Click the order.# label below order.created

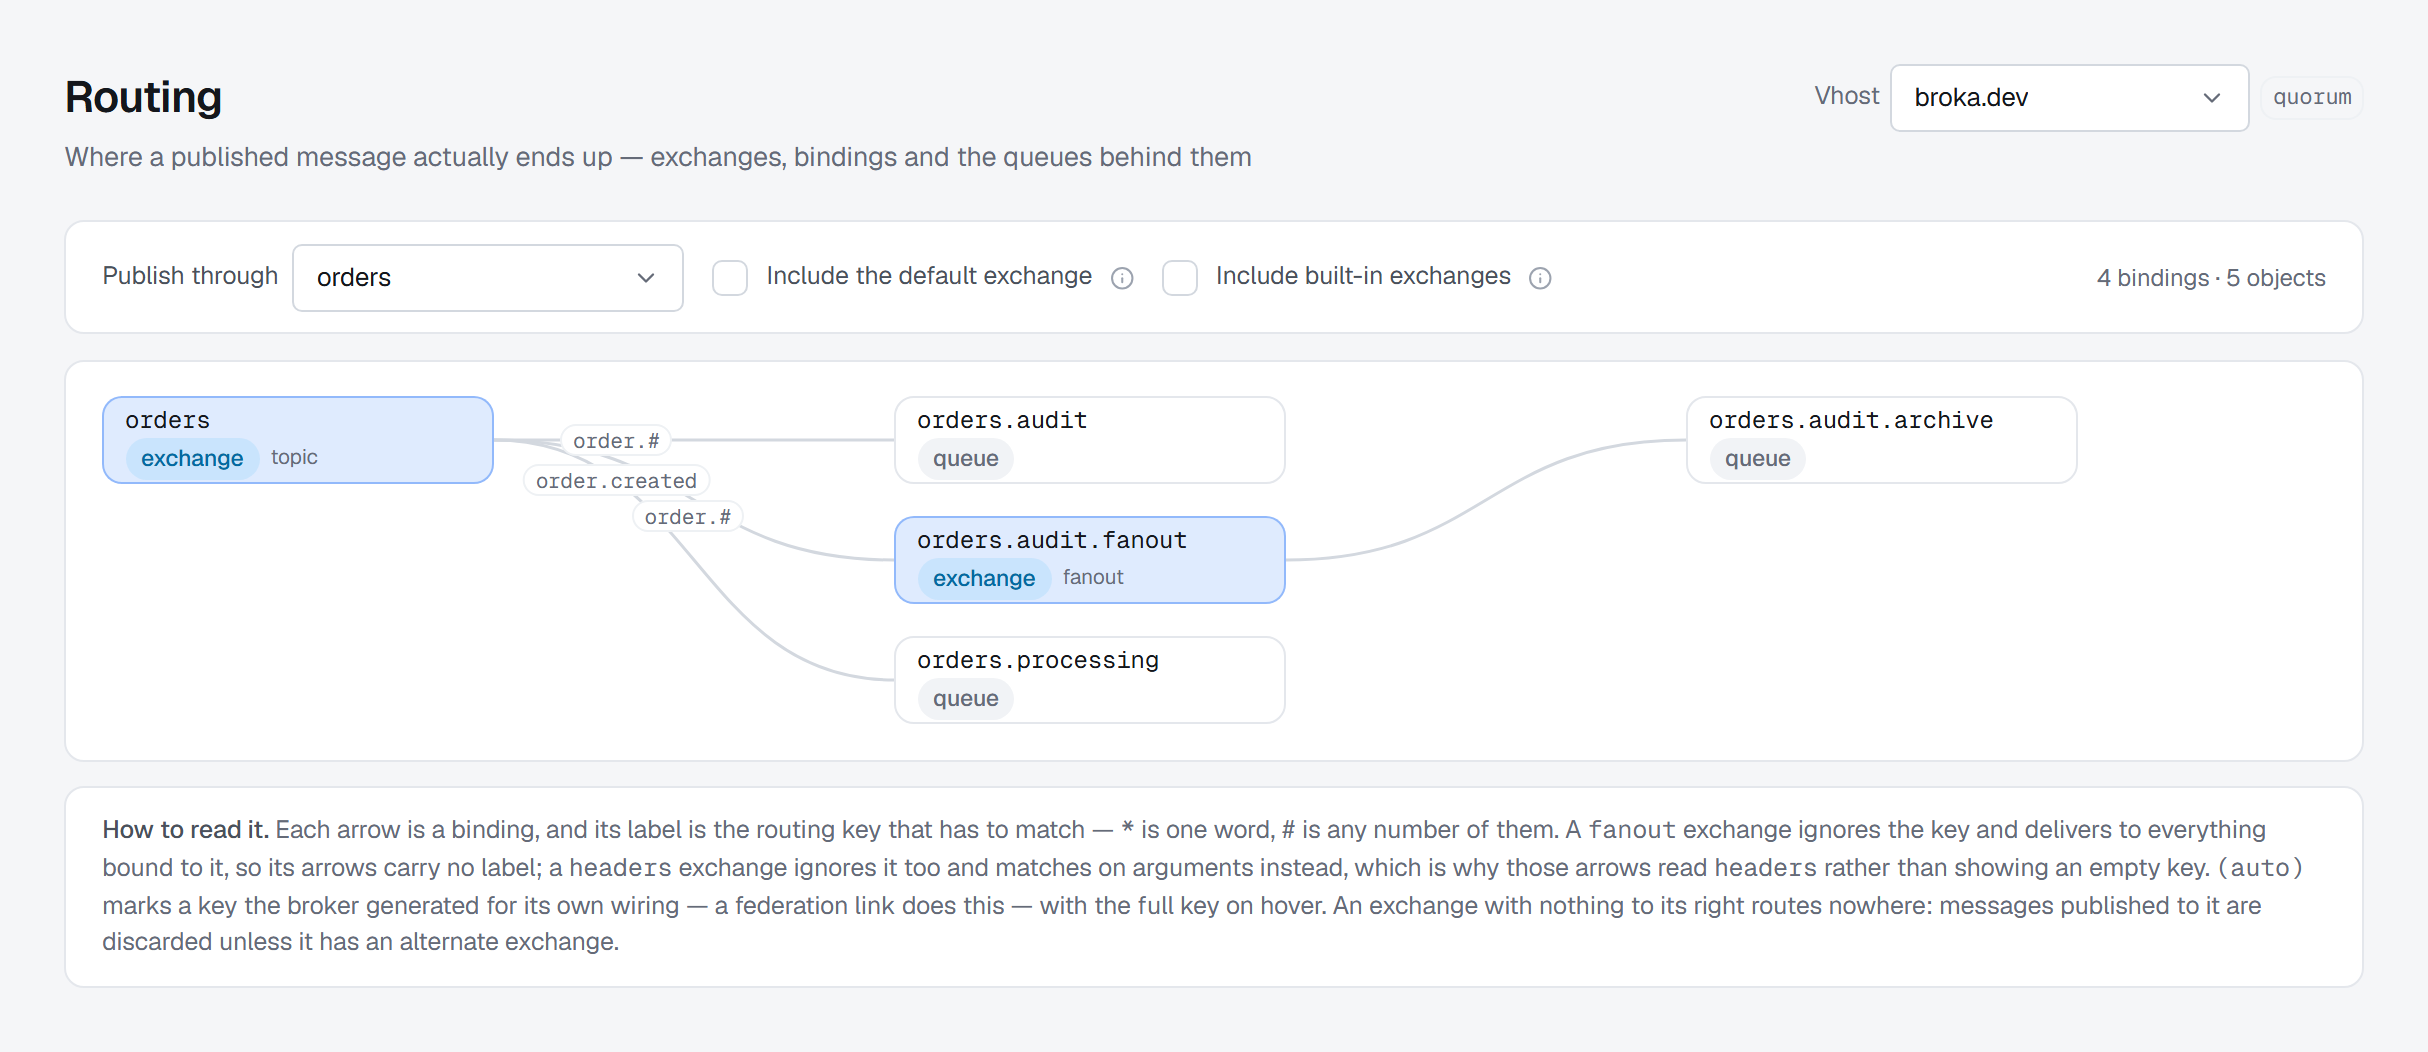(x=688, y=517)
